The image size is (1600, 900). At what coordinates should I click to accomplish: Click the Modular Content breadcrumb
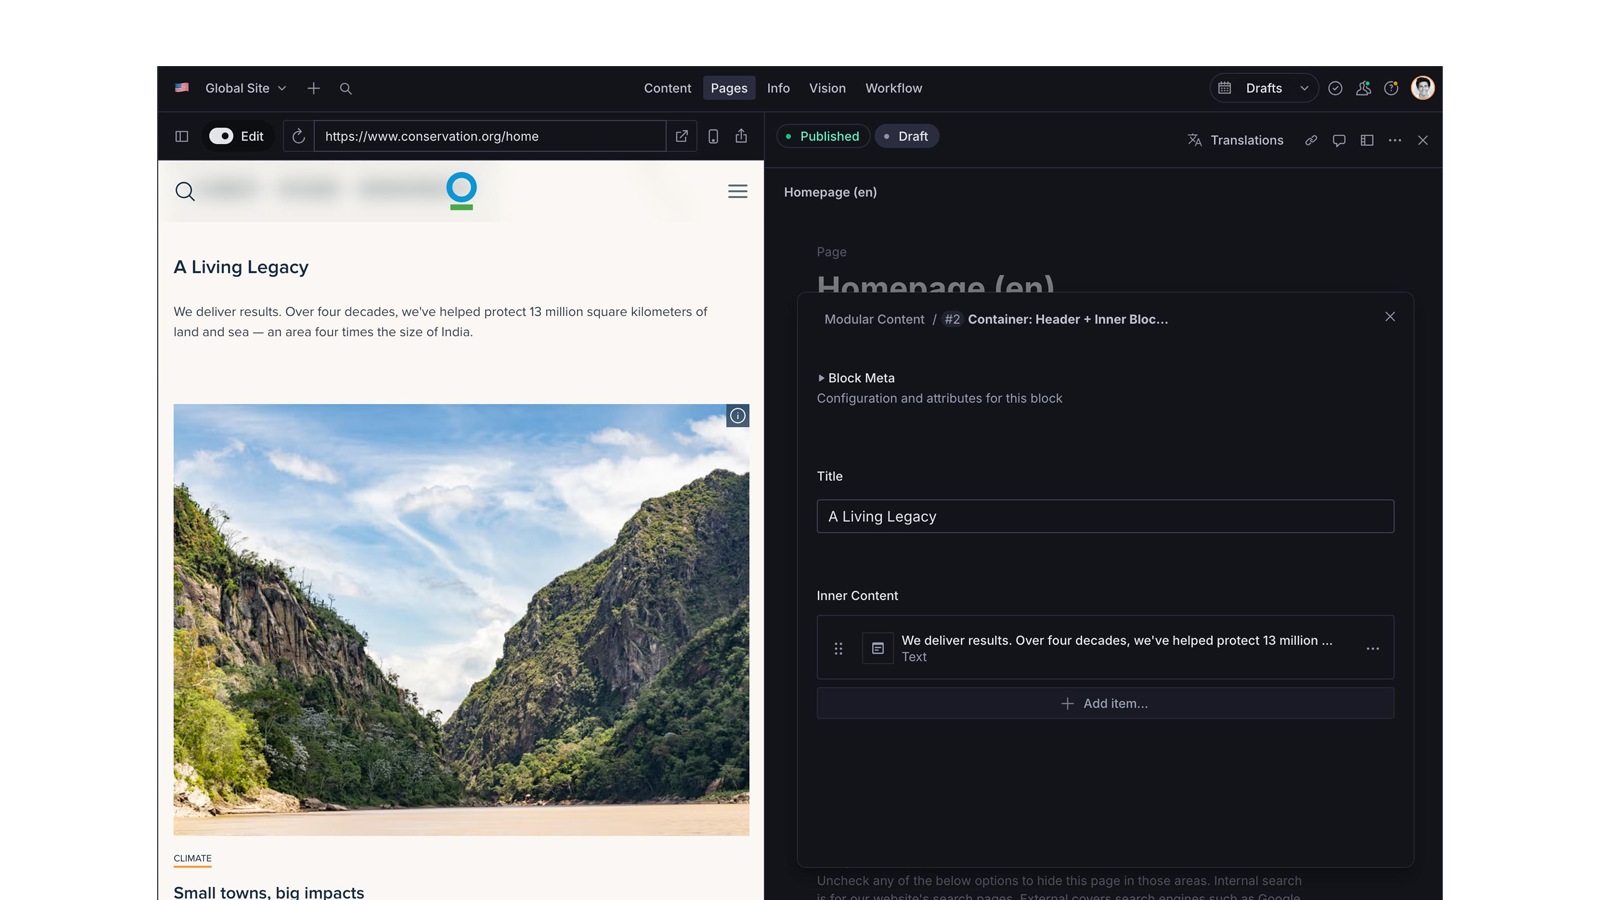coord(874,319)
